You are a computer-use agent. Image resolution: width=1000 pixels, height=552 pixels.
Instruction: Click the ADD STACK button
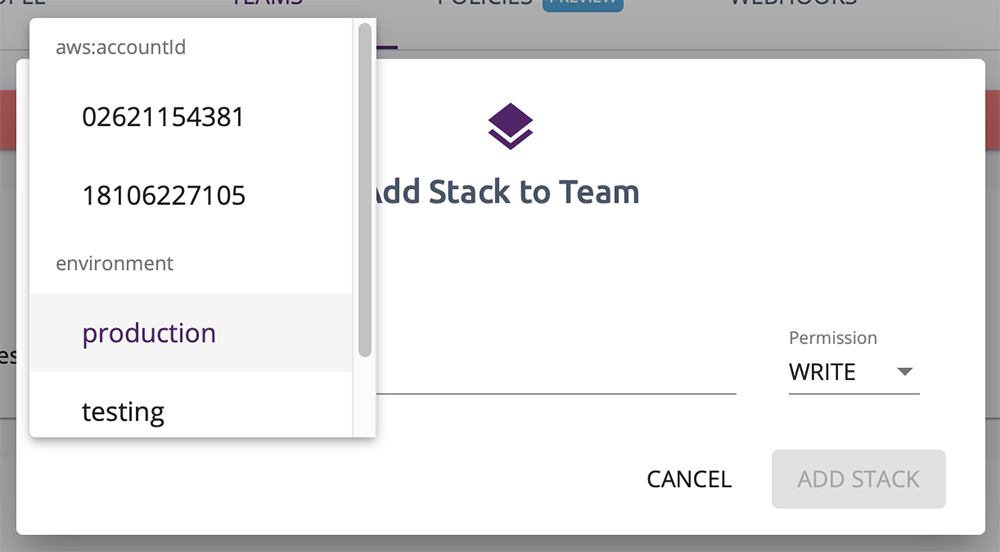coord(858,479)
